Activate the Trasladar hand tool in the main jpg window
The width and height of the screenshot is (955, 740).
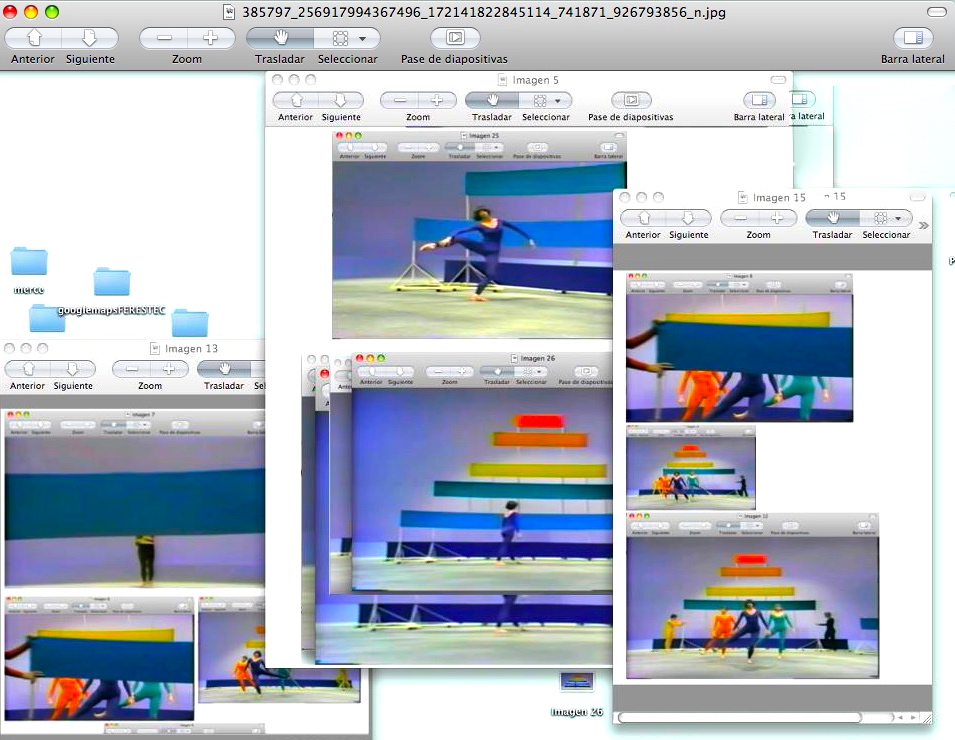(280, 38)
